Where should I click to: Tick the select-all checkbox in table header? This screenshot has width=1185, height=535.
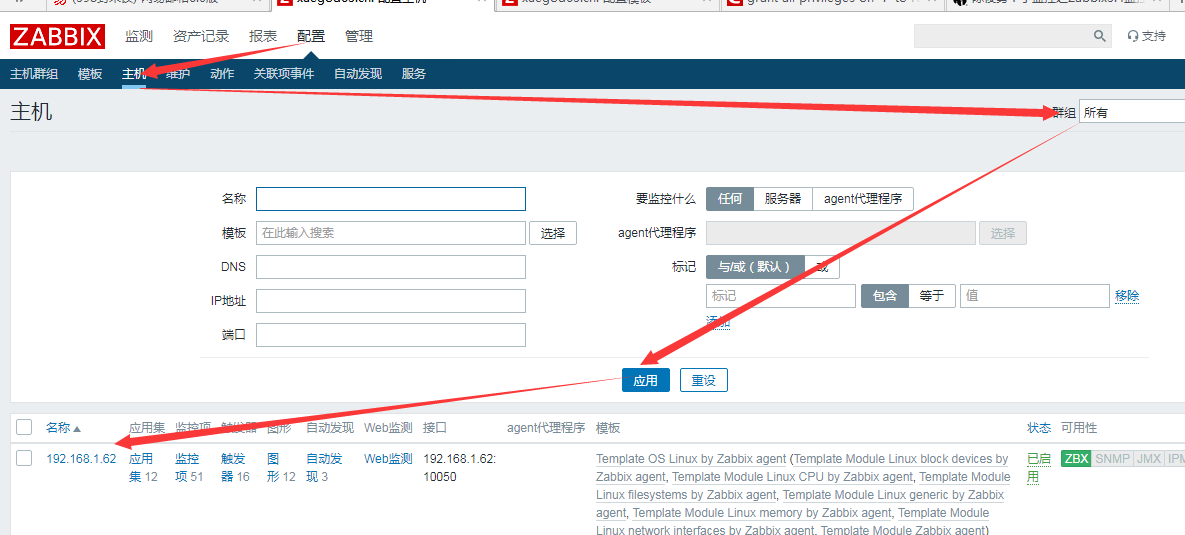24,427
